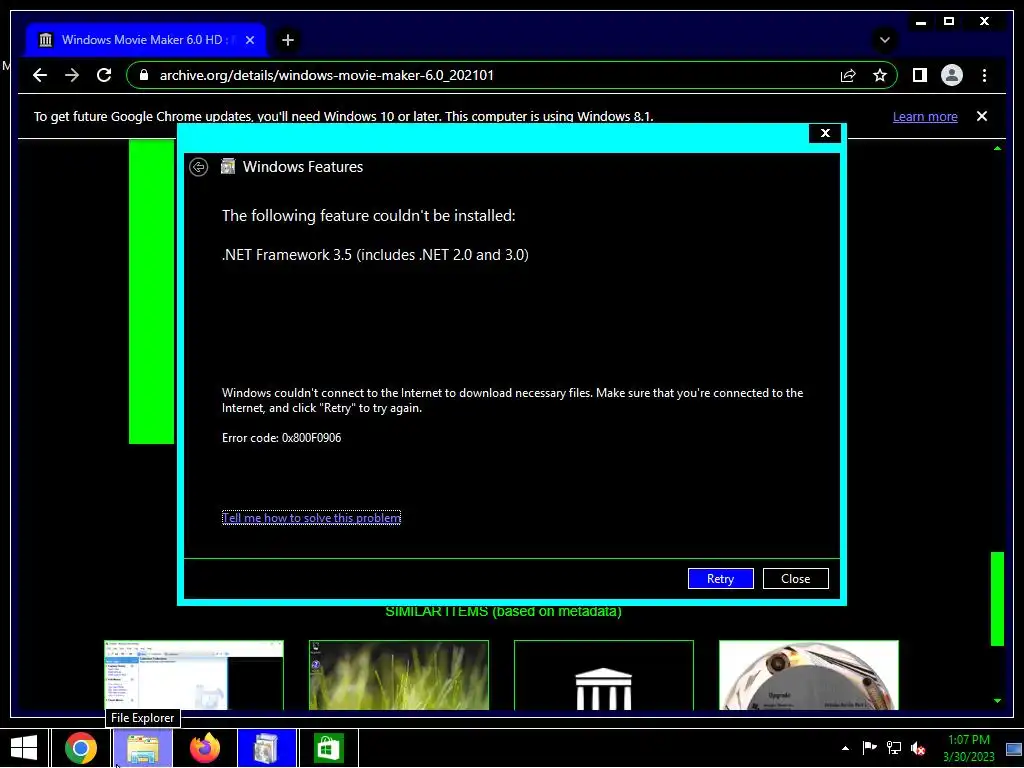Open Chrome profile avatar menu
1024x768 pixels.
pyautogui.click(x=952, y=75)
